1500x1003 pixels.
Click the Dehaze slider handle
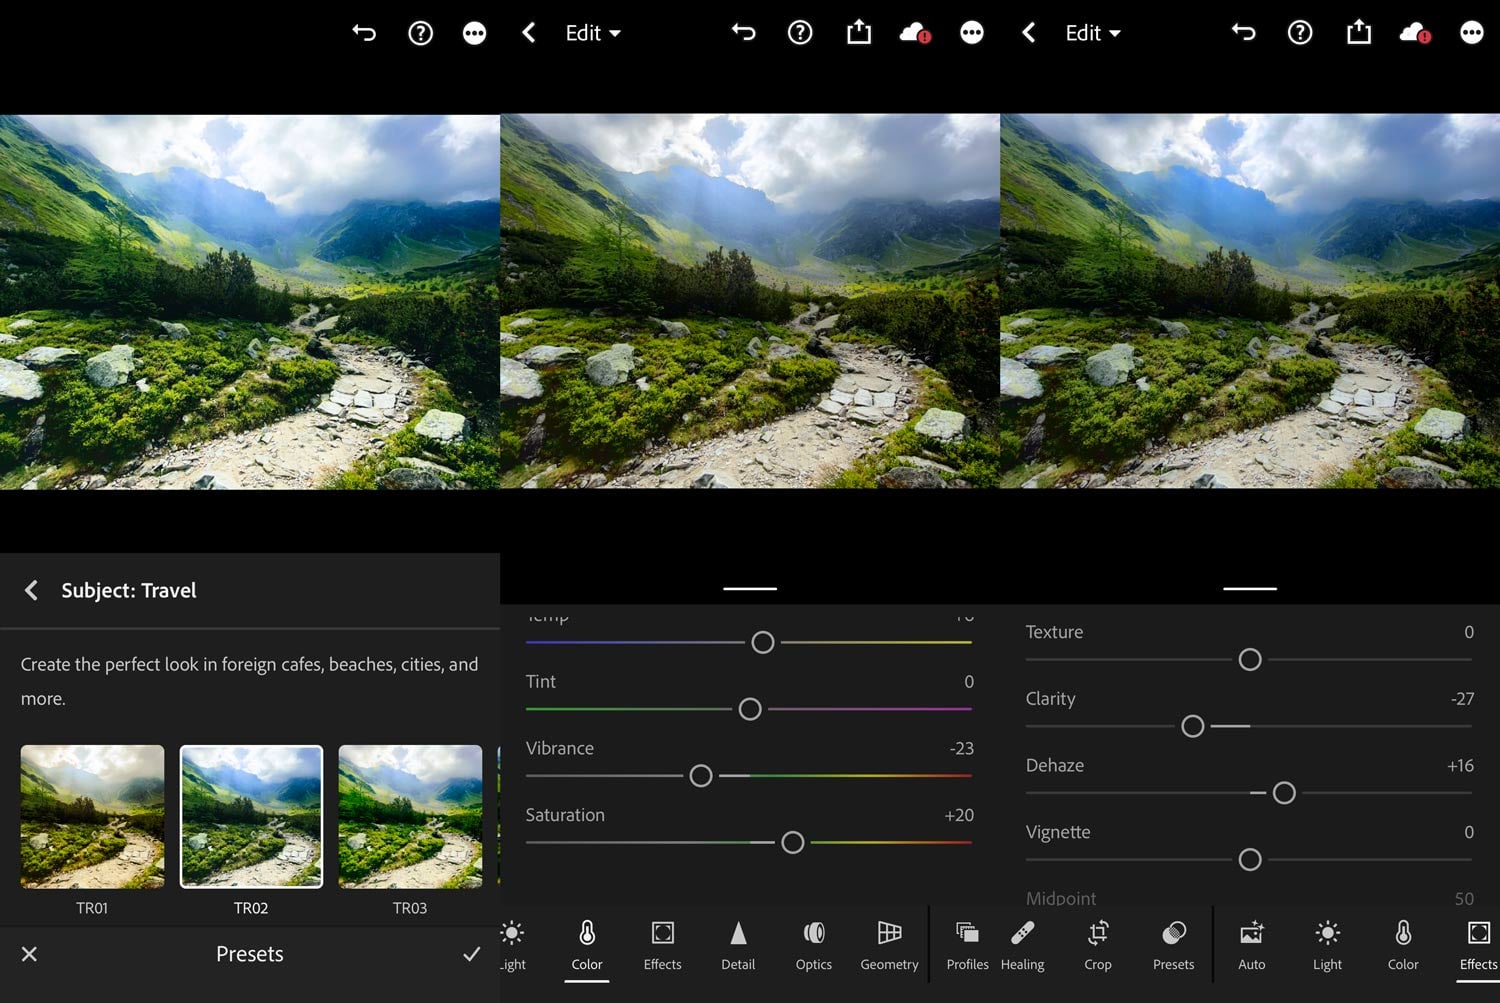tap(1284, 793)
